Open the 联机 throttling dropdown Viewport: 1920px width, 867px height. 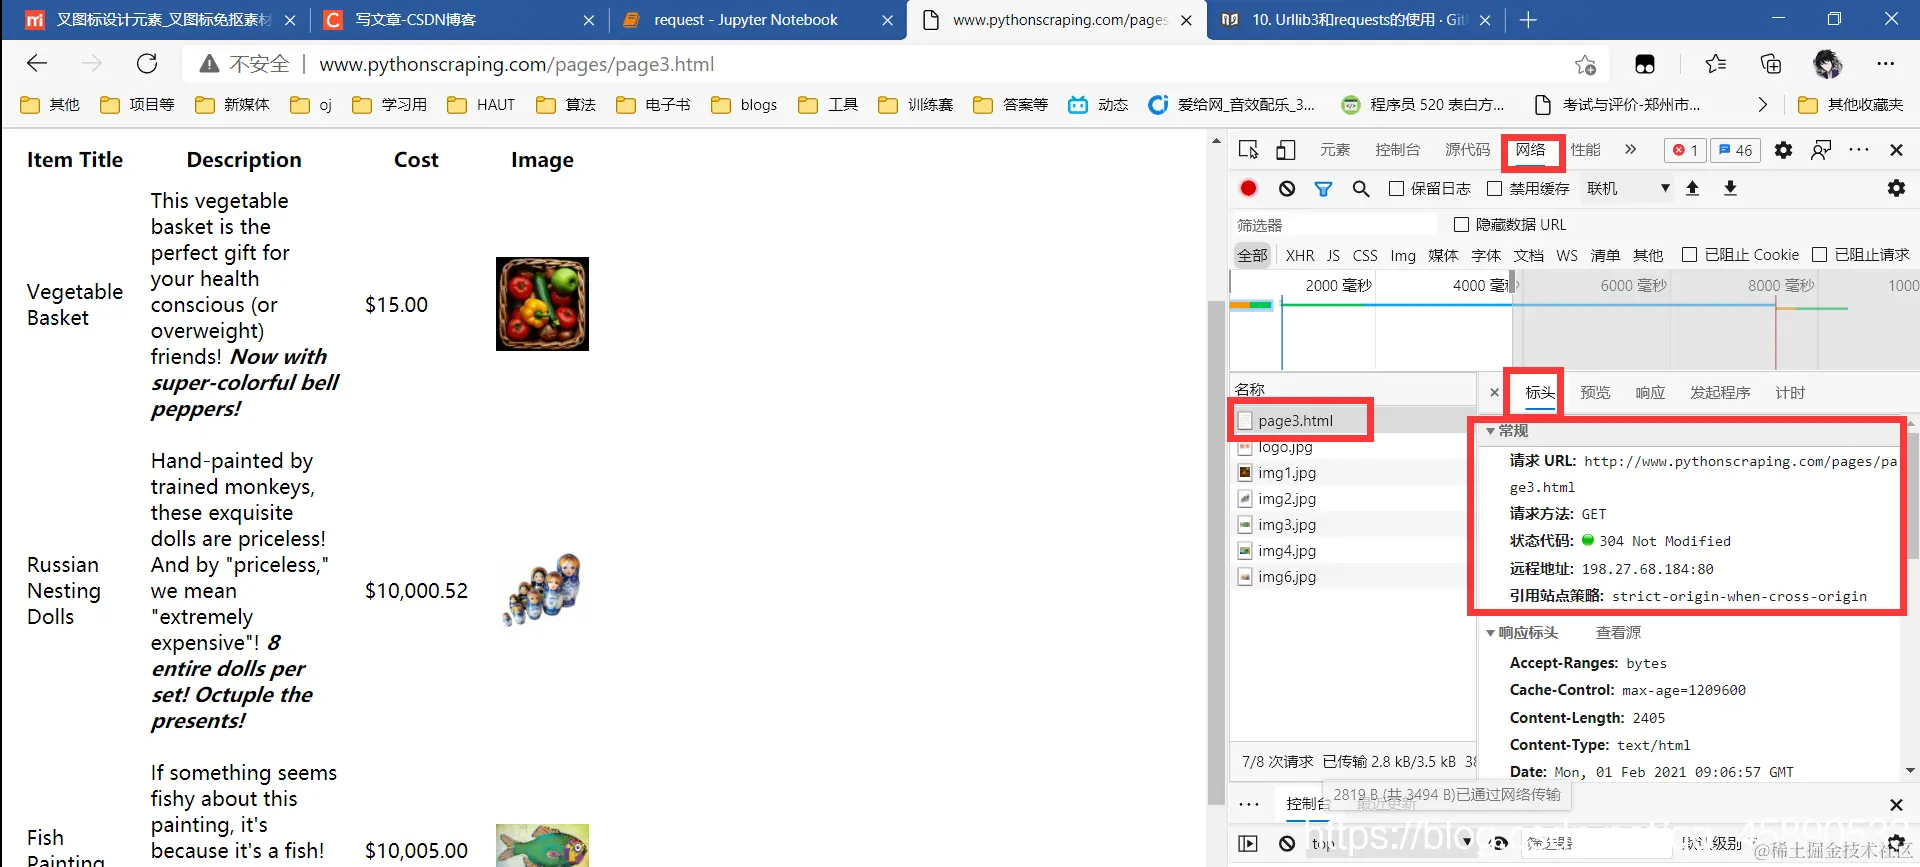(x=1628, y=188)
